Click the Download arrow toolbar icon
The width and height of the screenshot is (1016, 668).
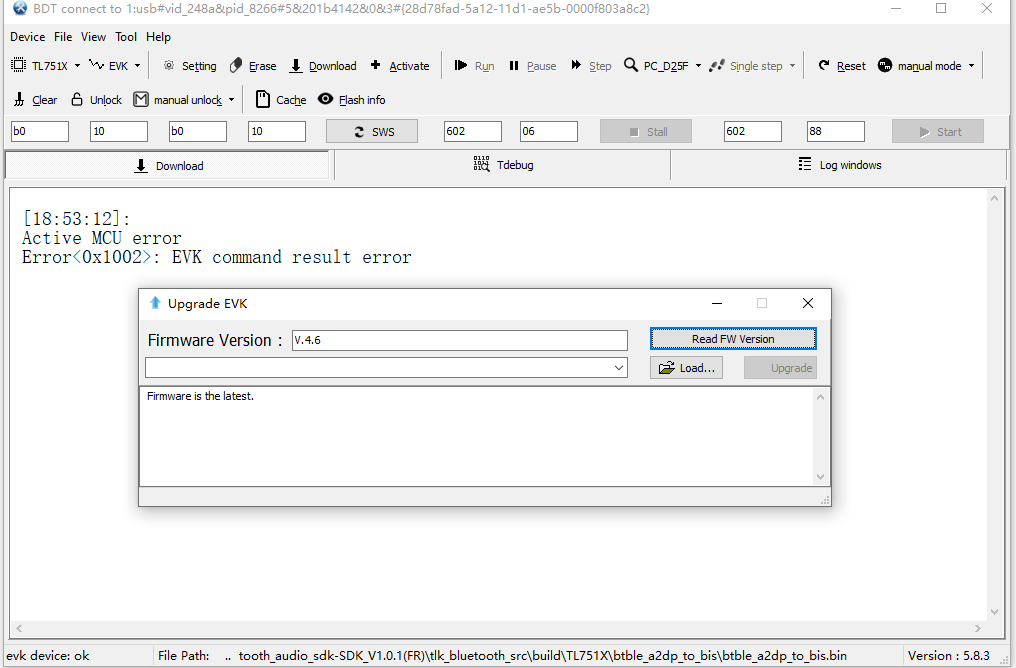295,65
